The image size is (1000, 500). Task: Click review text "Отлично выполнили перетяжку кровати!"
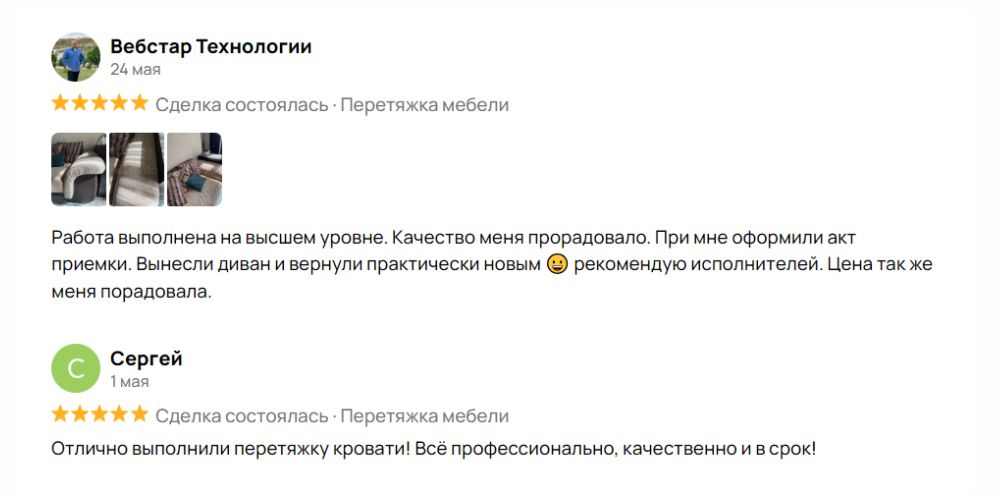[x=230, y=449]
